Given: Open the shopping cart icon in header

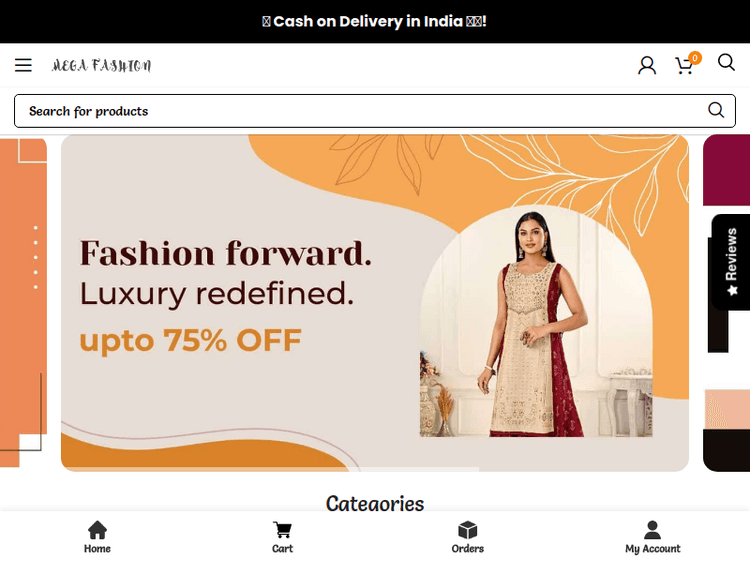Looking at the screenshot, I should tap(684, 66).
